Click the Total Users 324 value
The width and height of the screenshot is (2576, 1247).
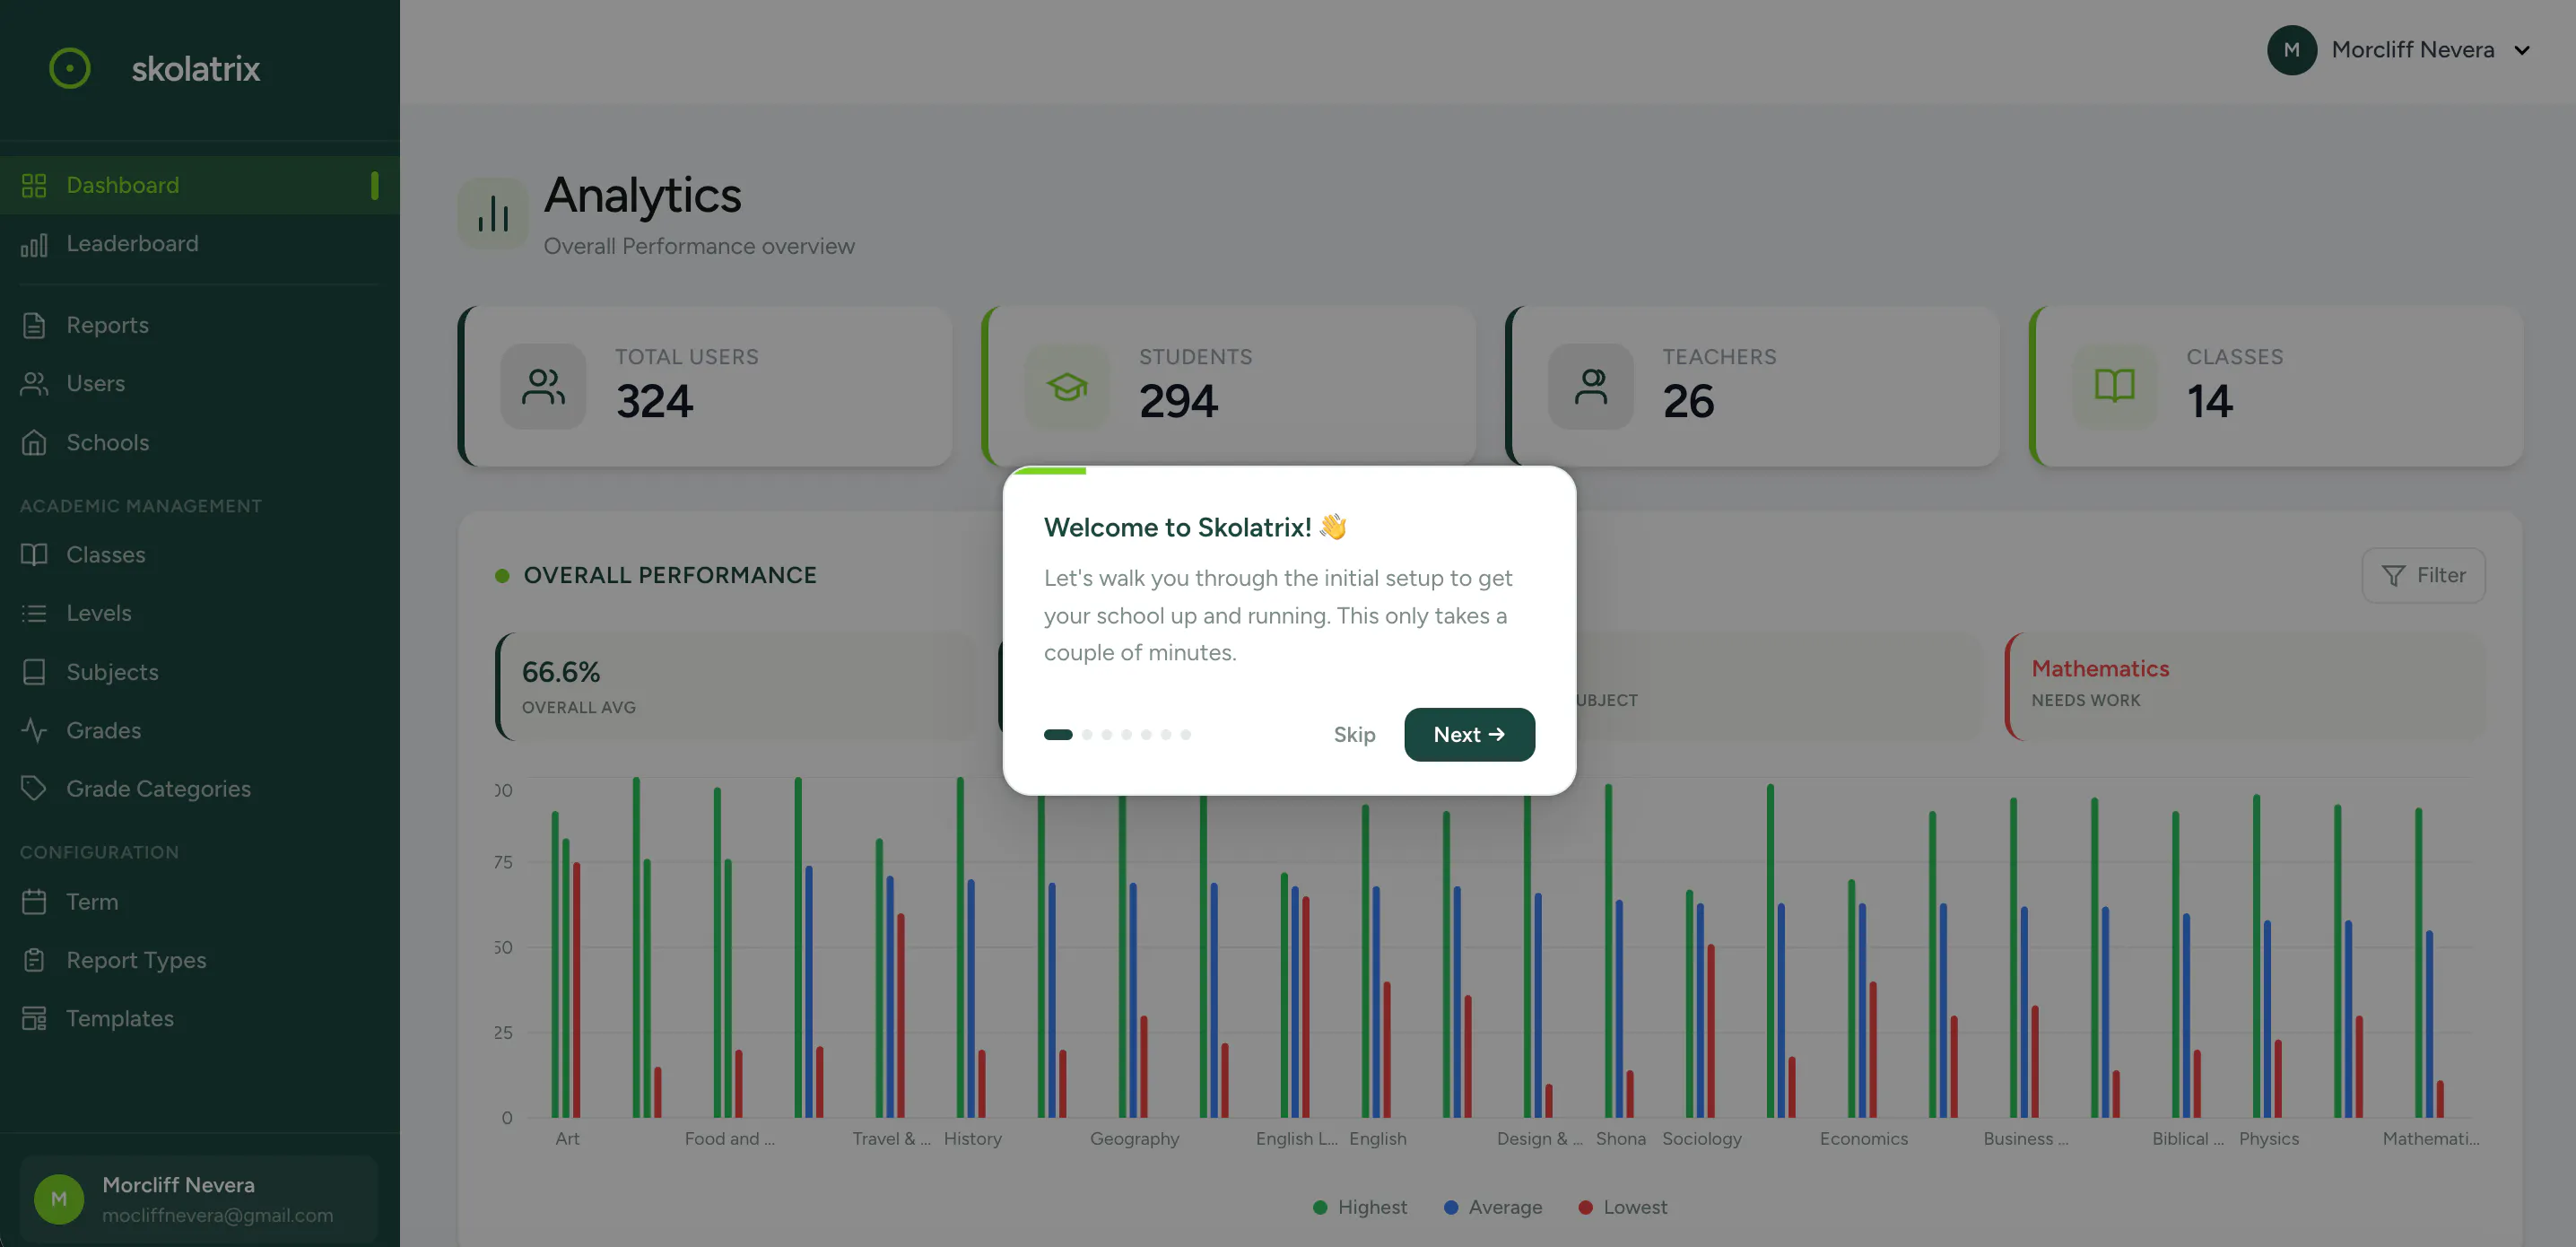[654, 402]
